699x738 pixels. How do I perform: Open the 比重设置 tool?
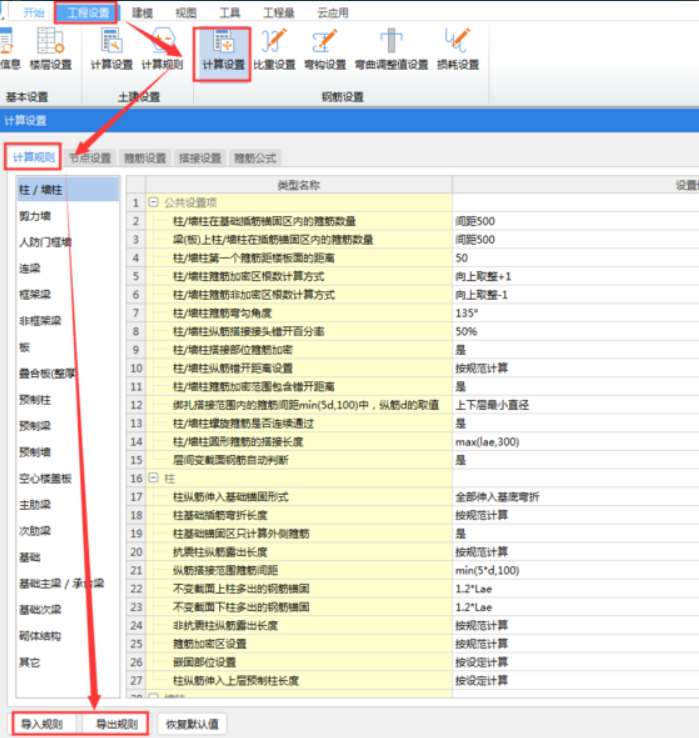tap(273, 49)
